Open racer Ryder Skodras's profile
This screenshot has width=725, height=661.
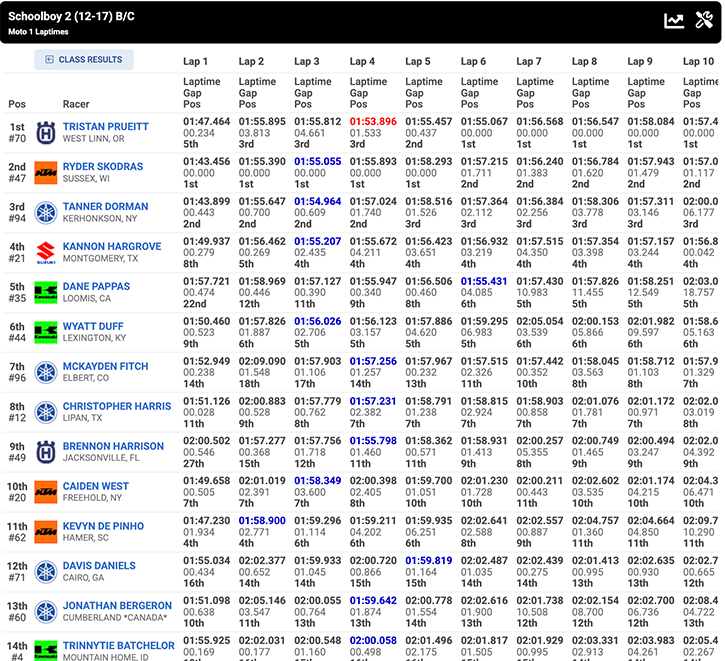point(103,166)
